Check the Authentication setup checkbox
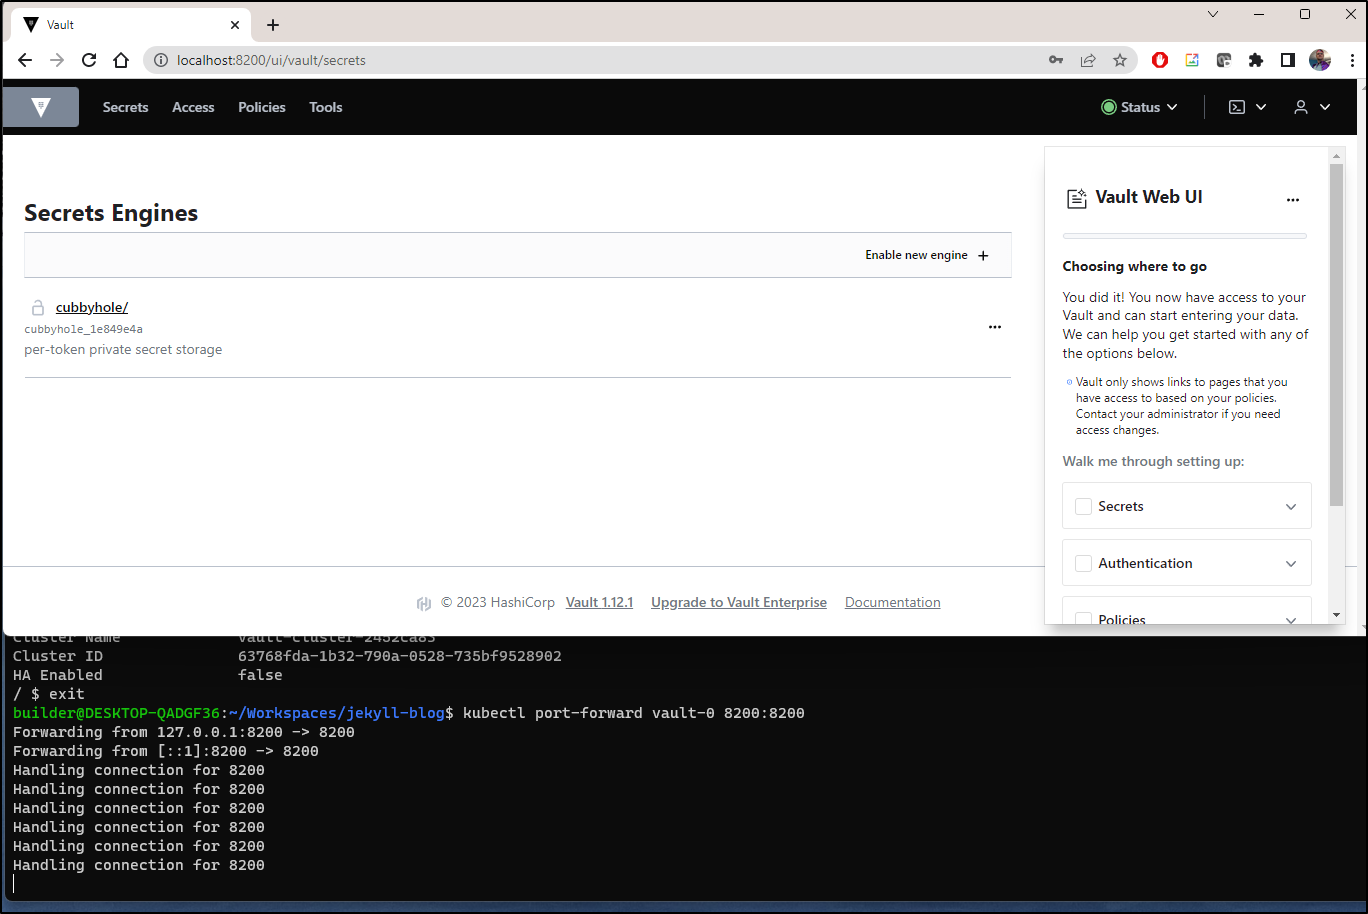Viewport: 1368px width, 914px height. pos(1083,564)
